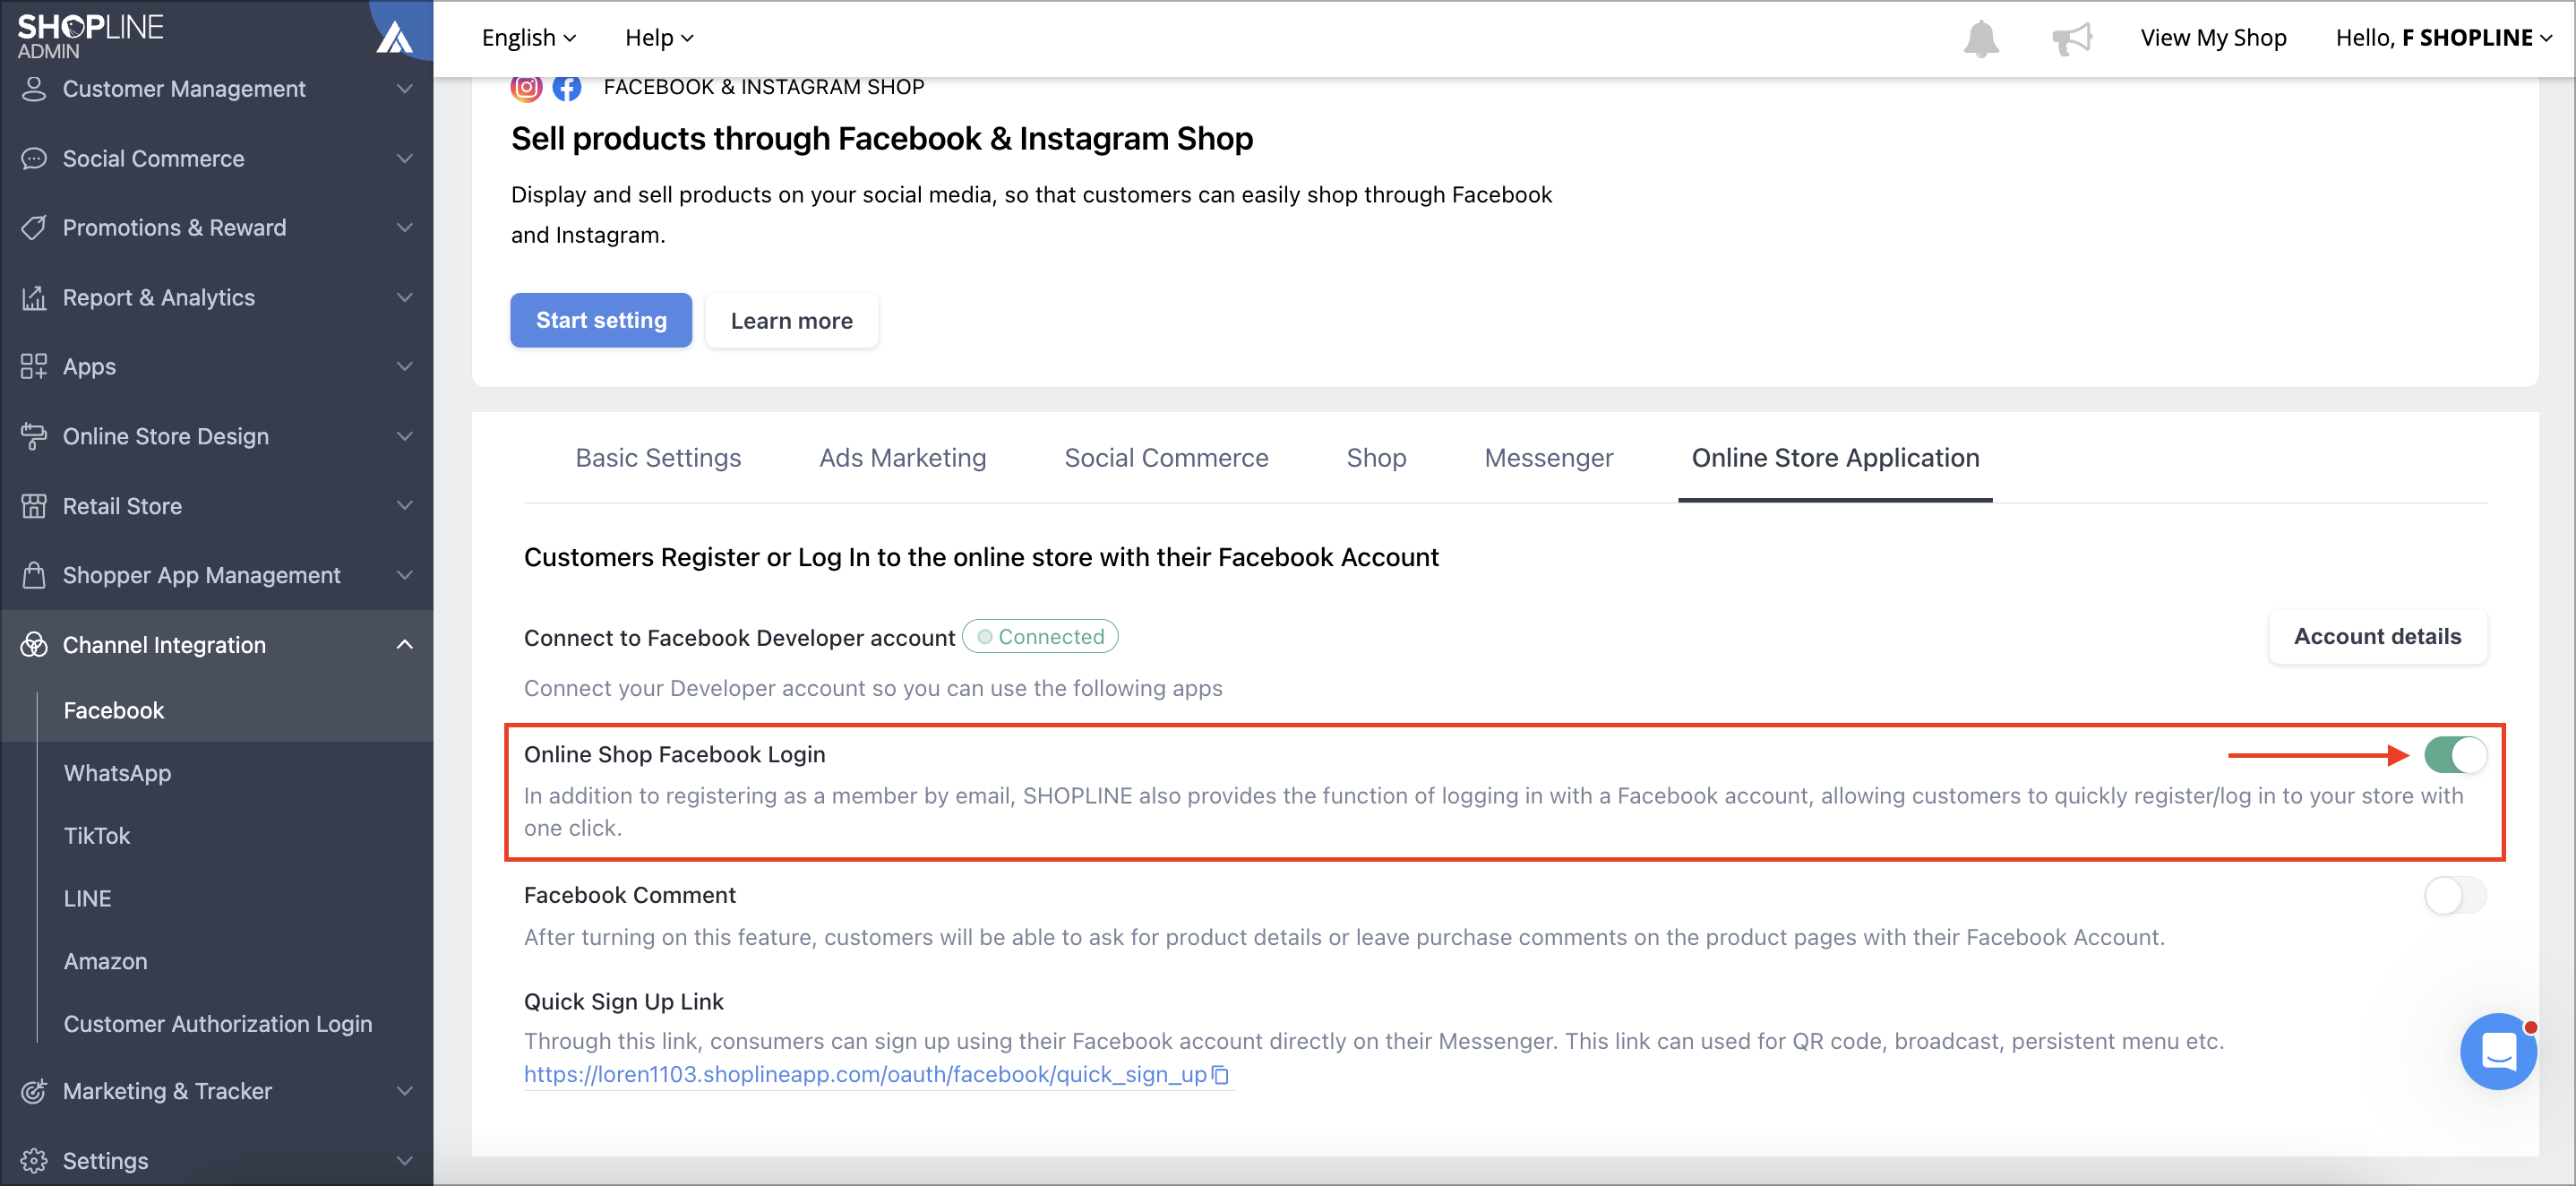
Task: Enable the Facebook Comment switch
Action: tap(2454, 895)
